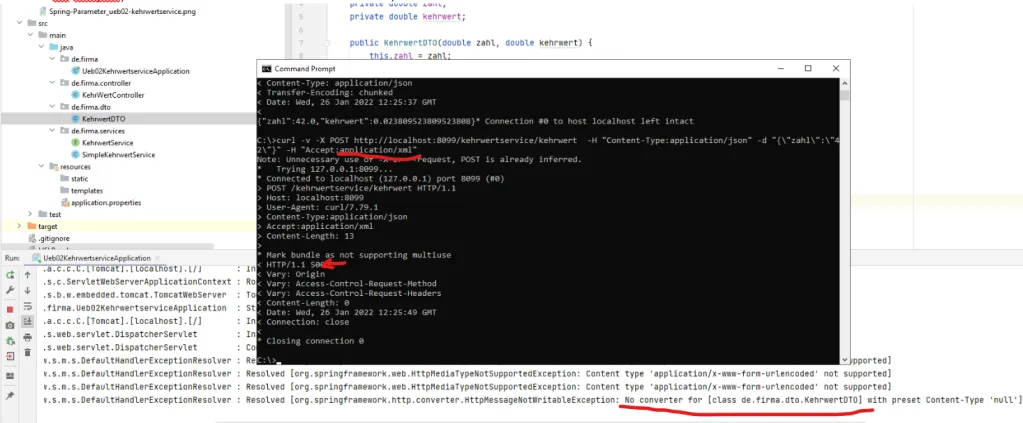This screenshot has height=423, width=1023.
Task: Collapse the java folder
Action: pos(41,47)
